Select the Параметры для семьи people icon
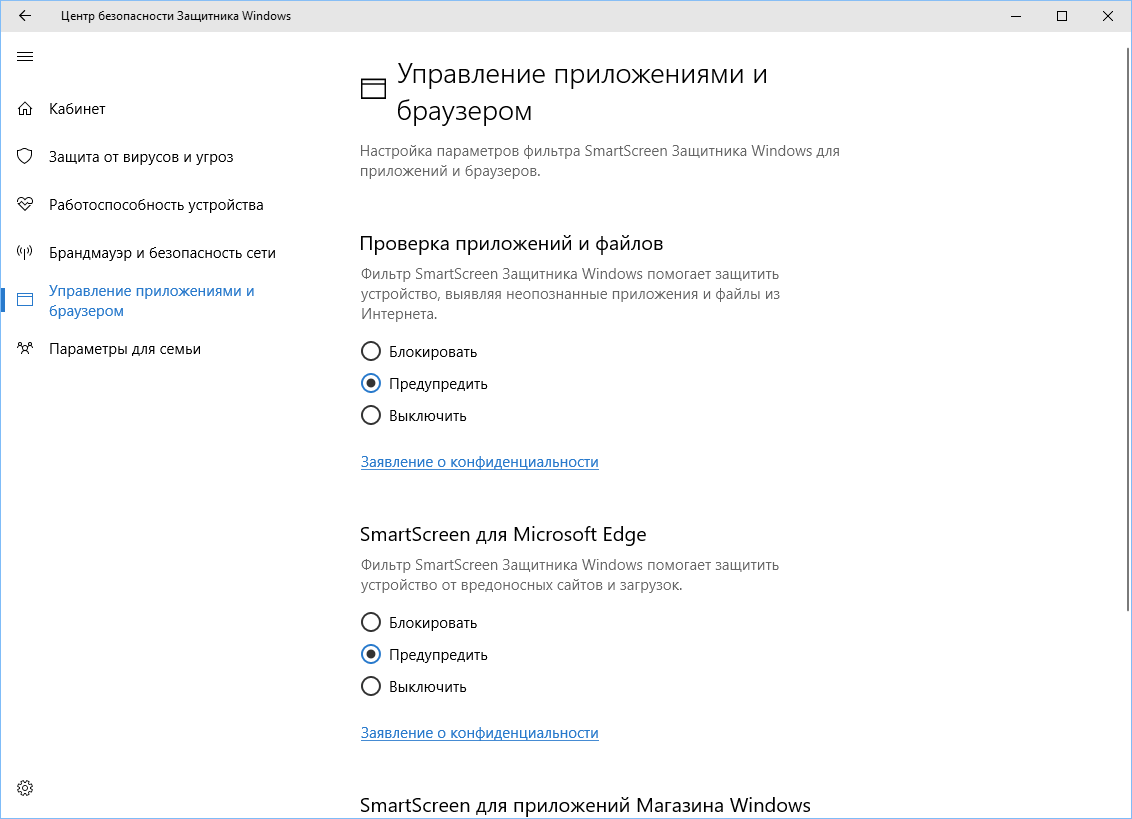The width and height of the screenshot is (1132, 819). pos(24,348)
